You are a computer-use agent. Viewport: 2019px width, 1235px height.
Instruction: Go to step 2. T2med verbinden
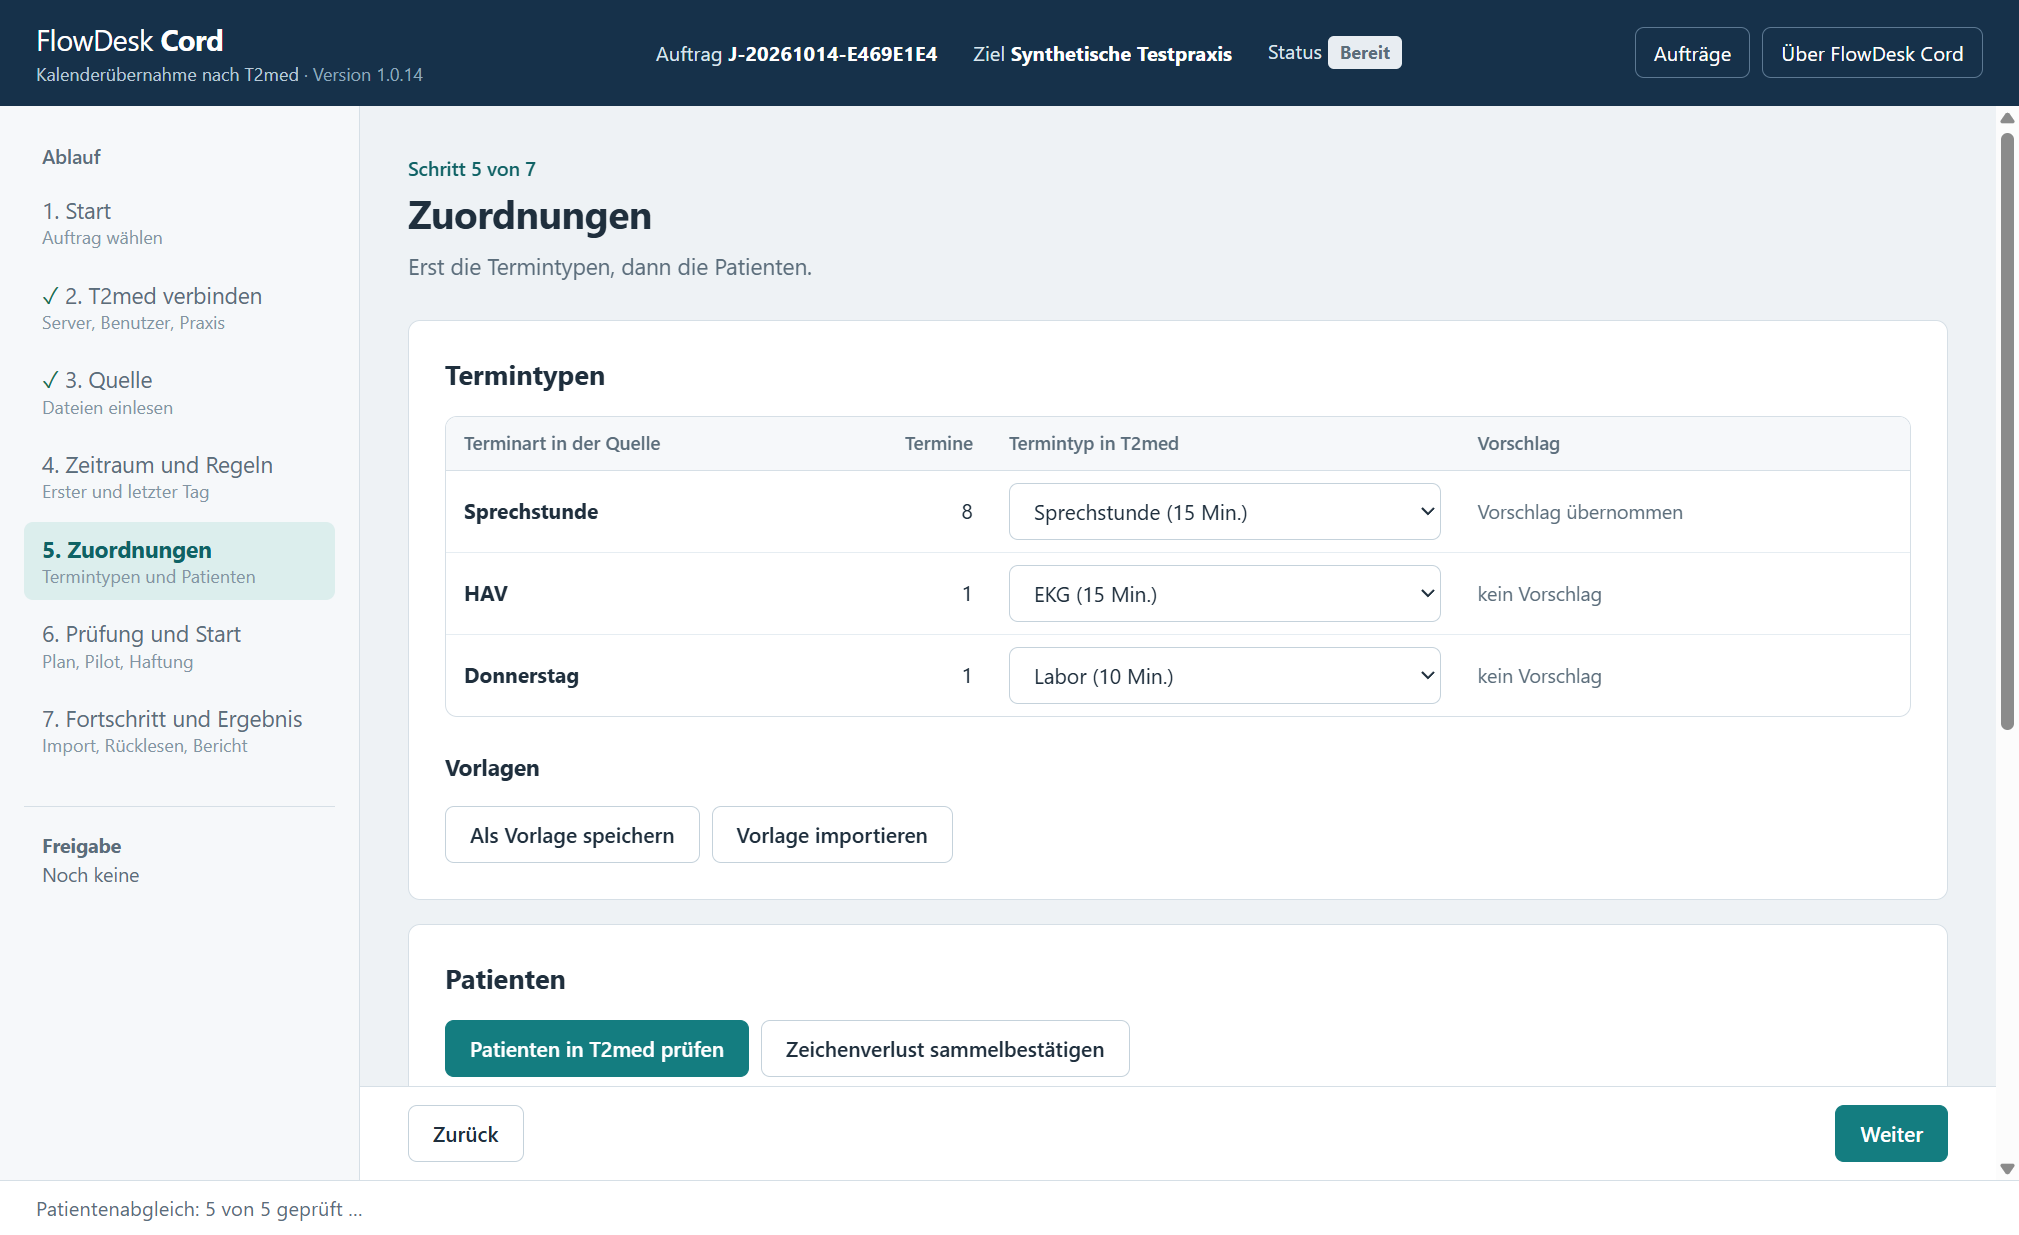[179, 308]
